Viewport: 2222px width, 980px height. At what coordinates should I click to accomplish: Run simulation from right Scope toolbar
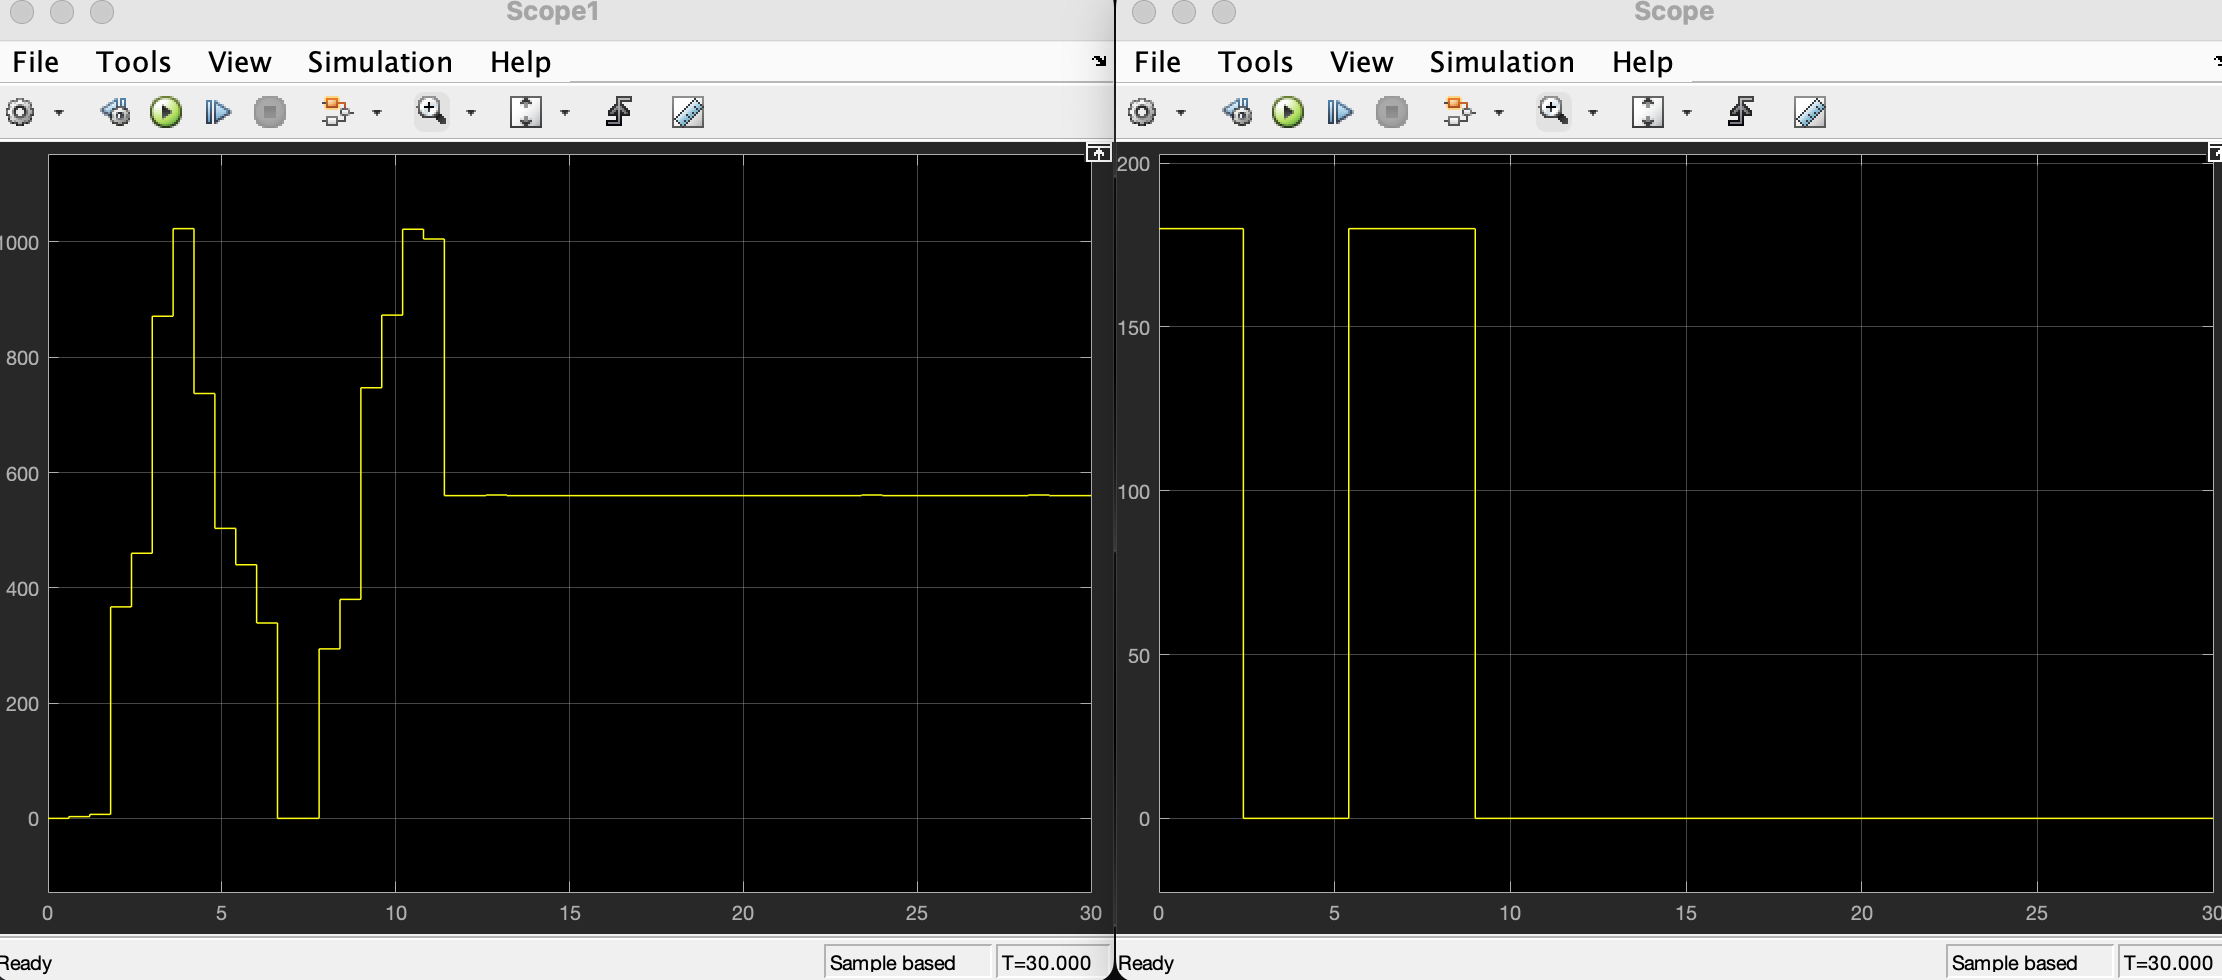coord(1288,112)
